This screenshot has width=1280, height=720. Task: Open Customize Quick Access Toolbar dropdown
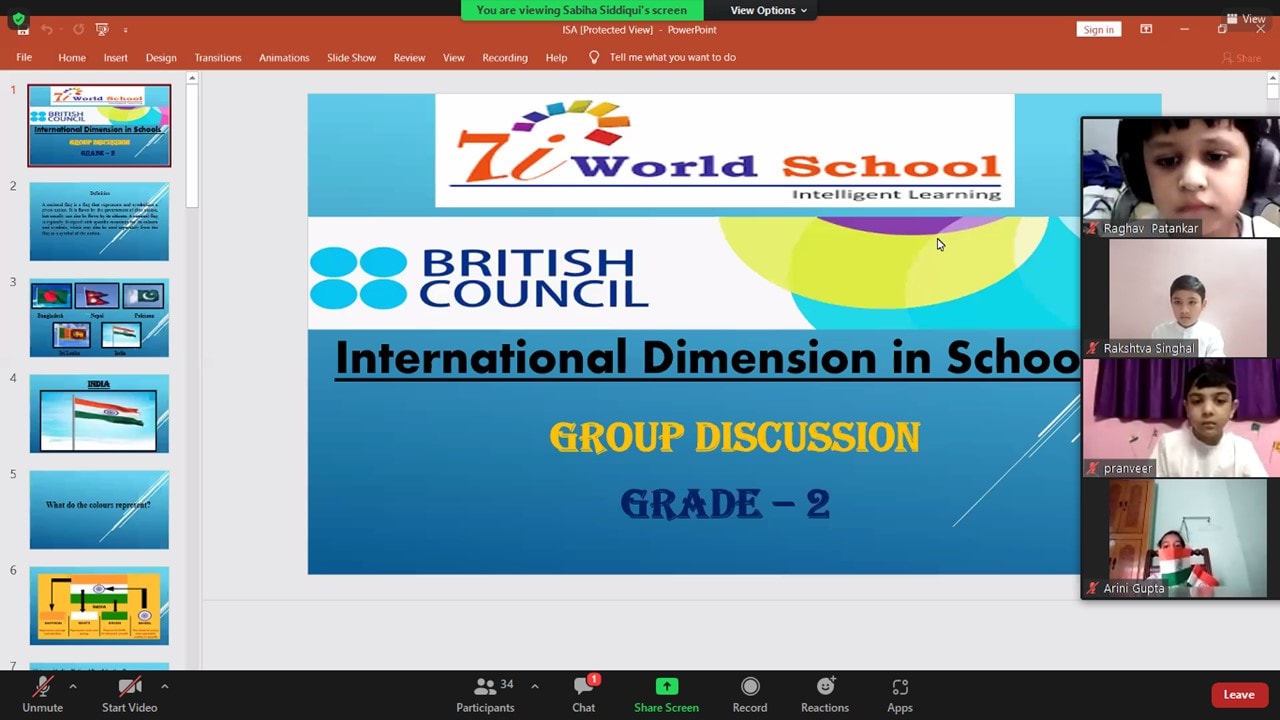pyautogui.click(x=127, y=30)
